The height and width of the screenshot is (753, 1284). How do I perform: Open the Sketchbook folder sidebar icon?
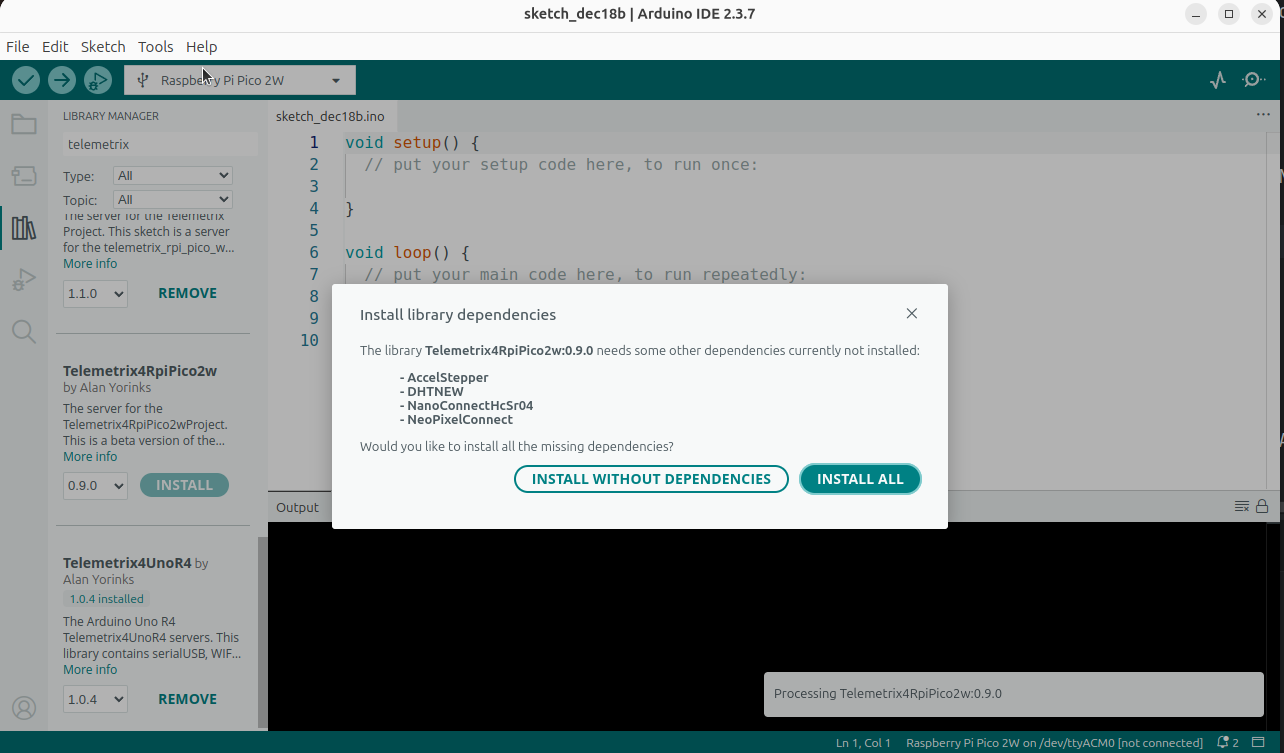(x=24, y=125)
